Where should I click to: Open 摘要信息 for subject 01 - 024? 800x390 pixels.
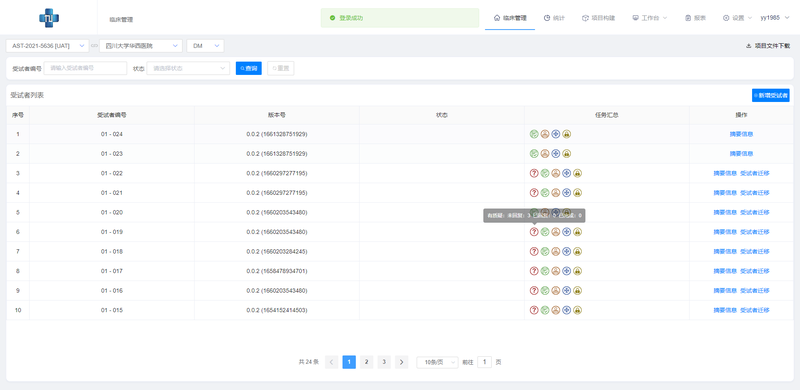tap(741, 134)
